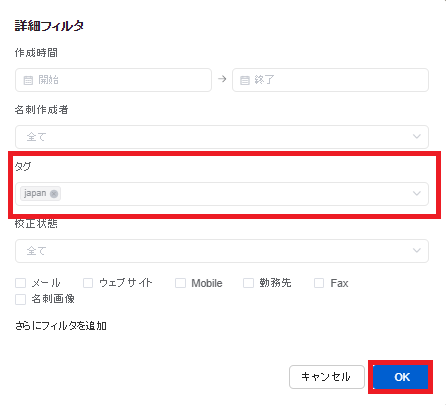Click the キャンセル button
The image size is (446, 405).
(327, 377)
